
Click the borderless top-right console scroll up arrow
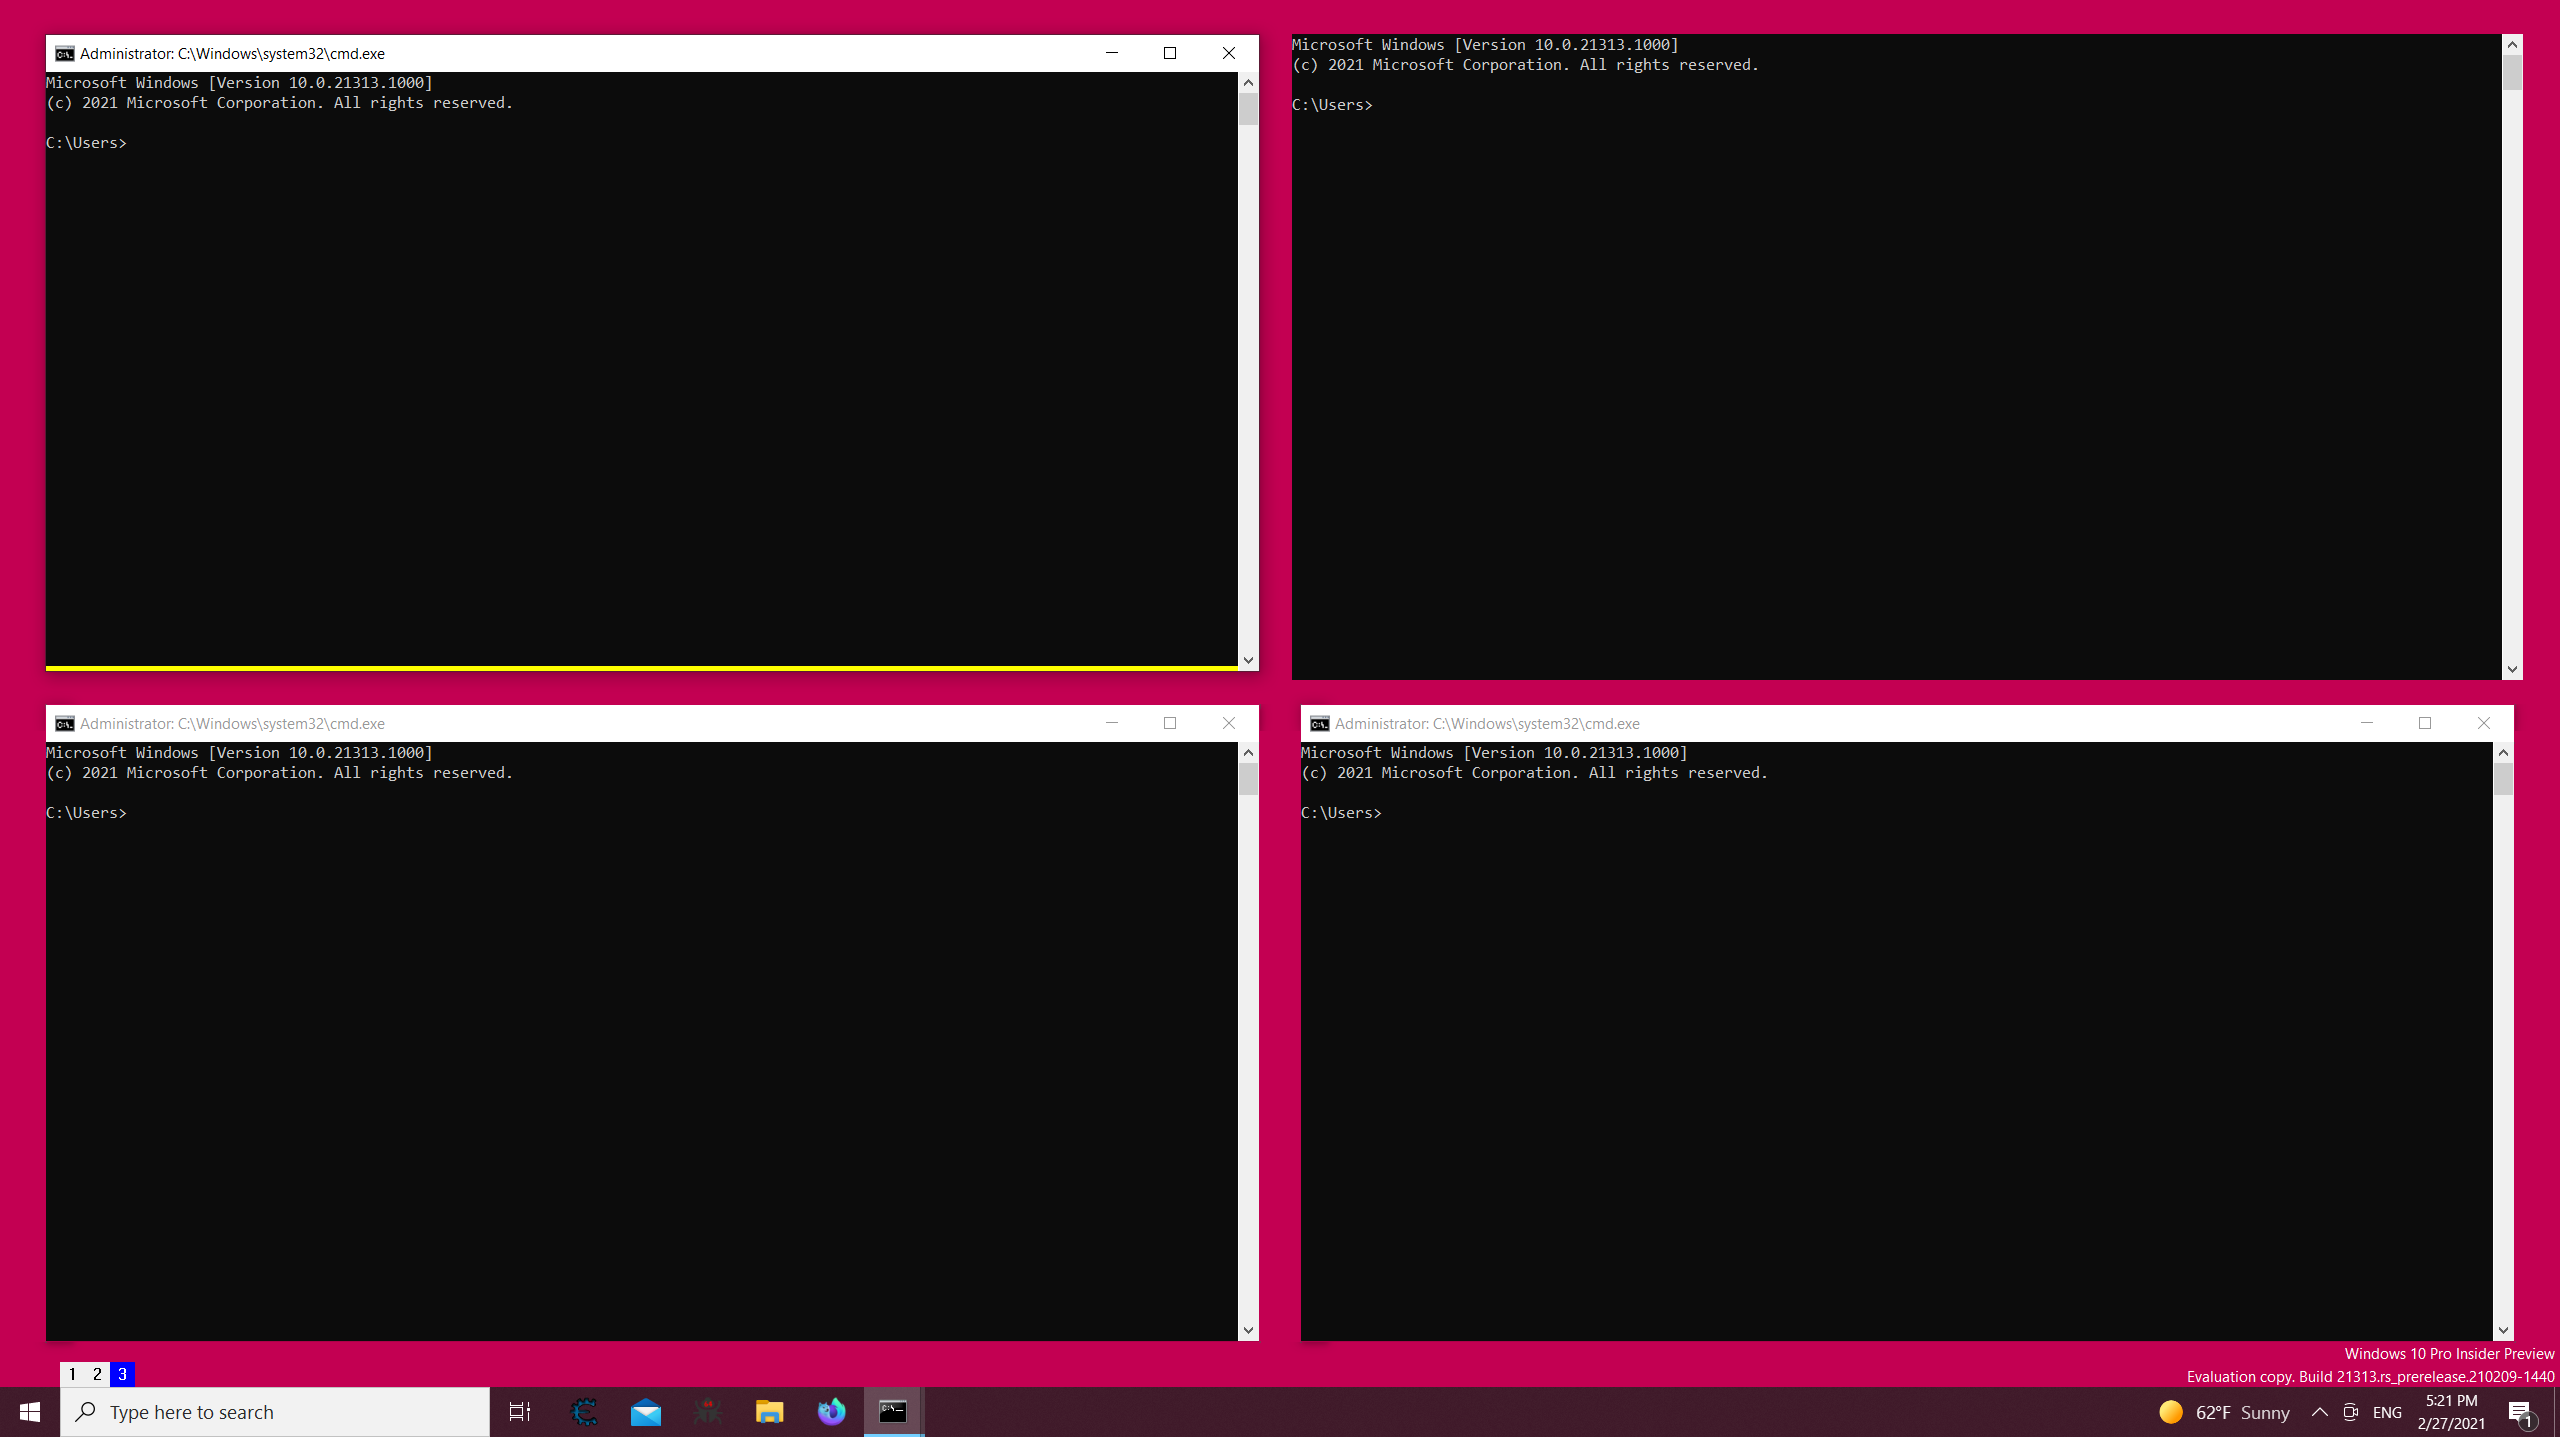click(x=2511, y=45)
